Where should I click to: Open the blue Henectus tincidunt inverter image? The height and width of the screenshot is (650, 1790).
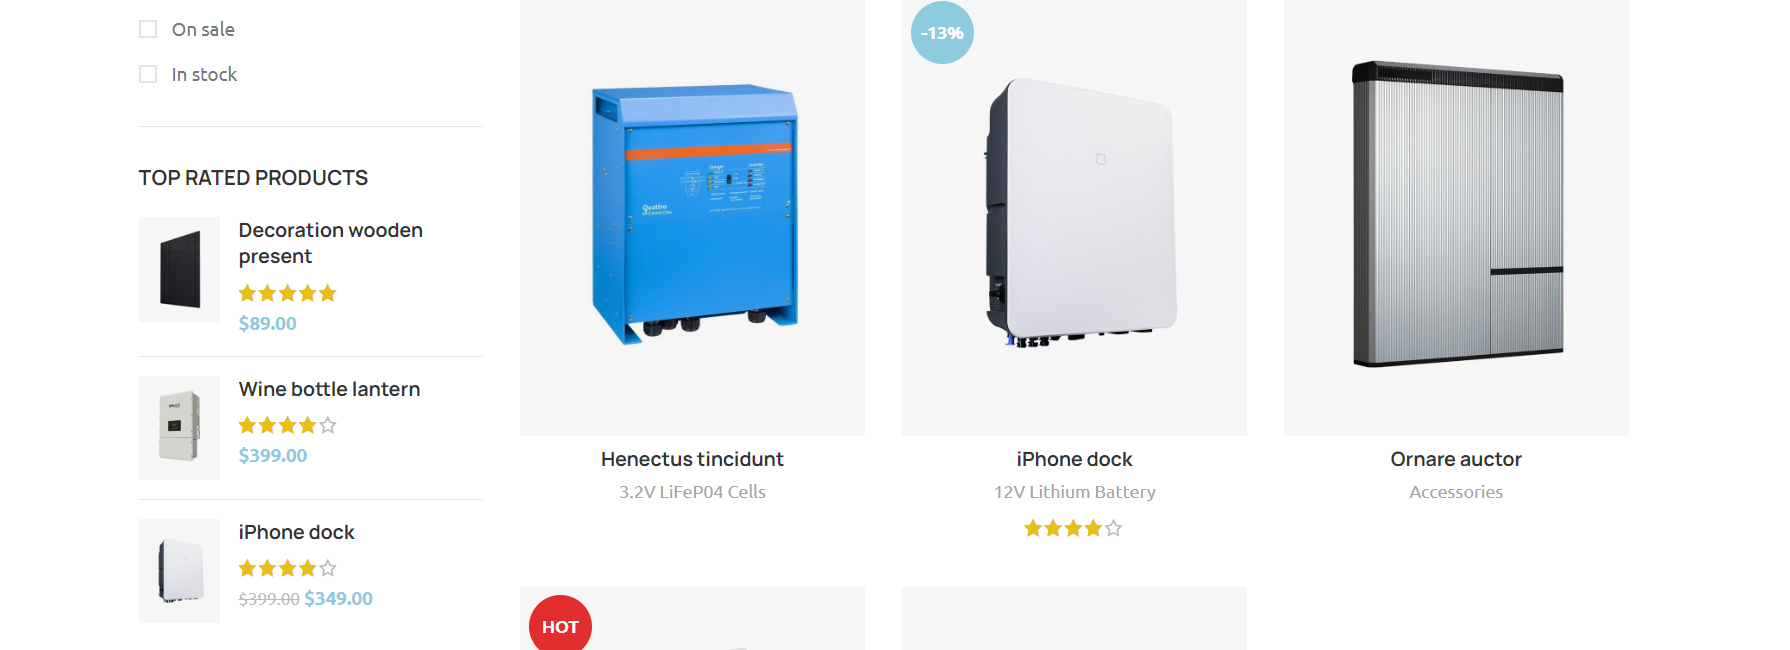pos(692,217)
